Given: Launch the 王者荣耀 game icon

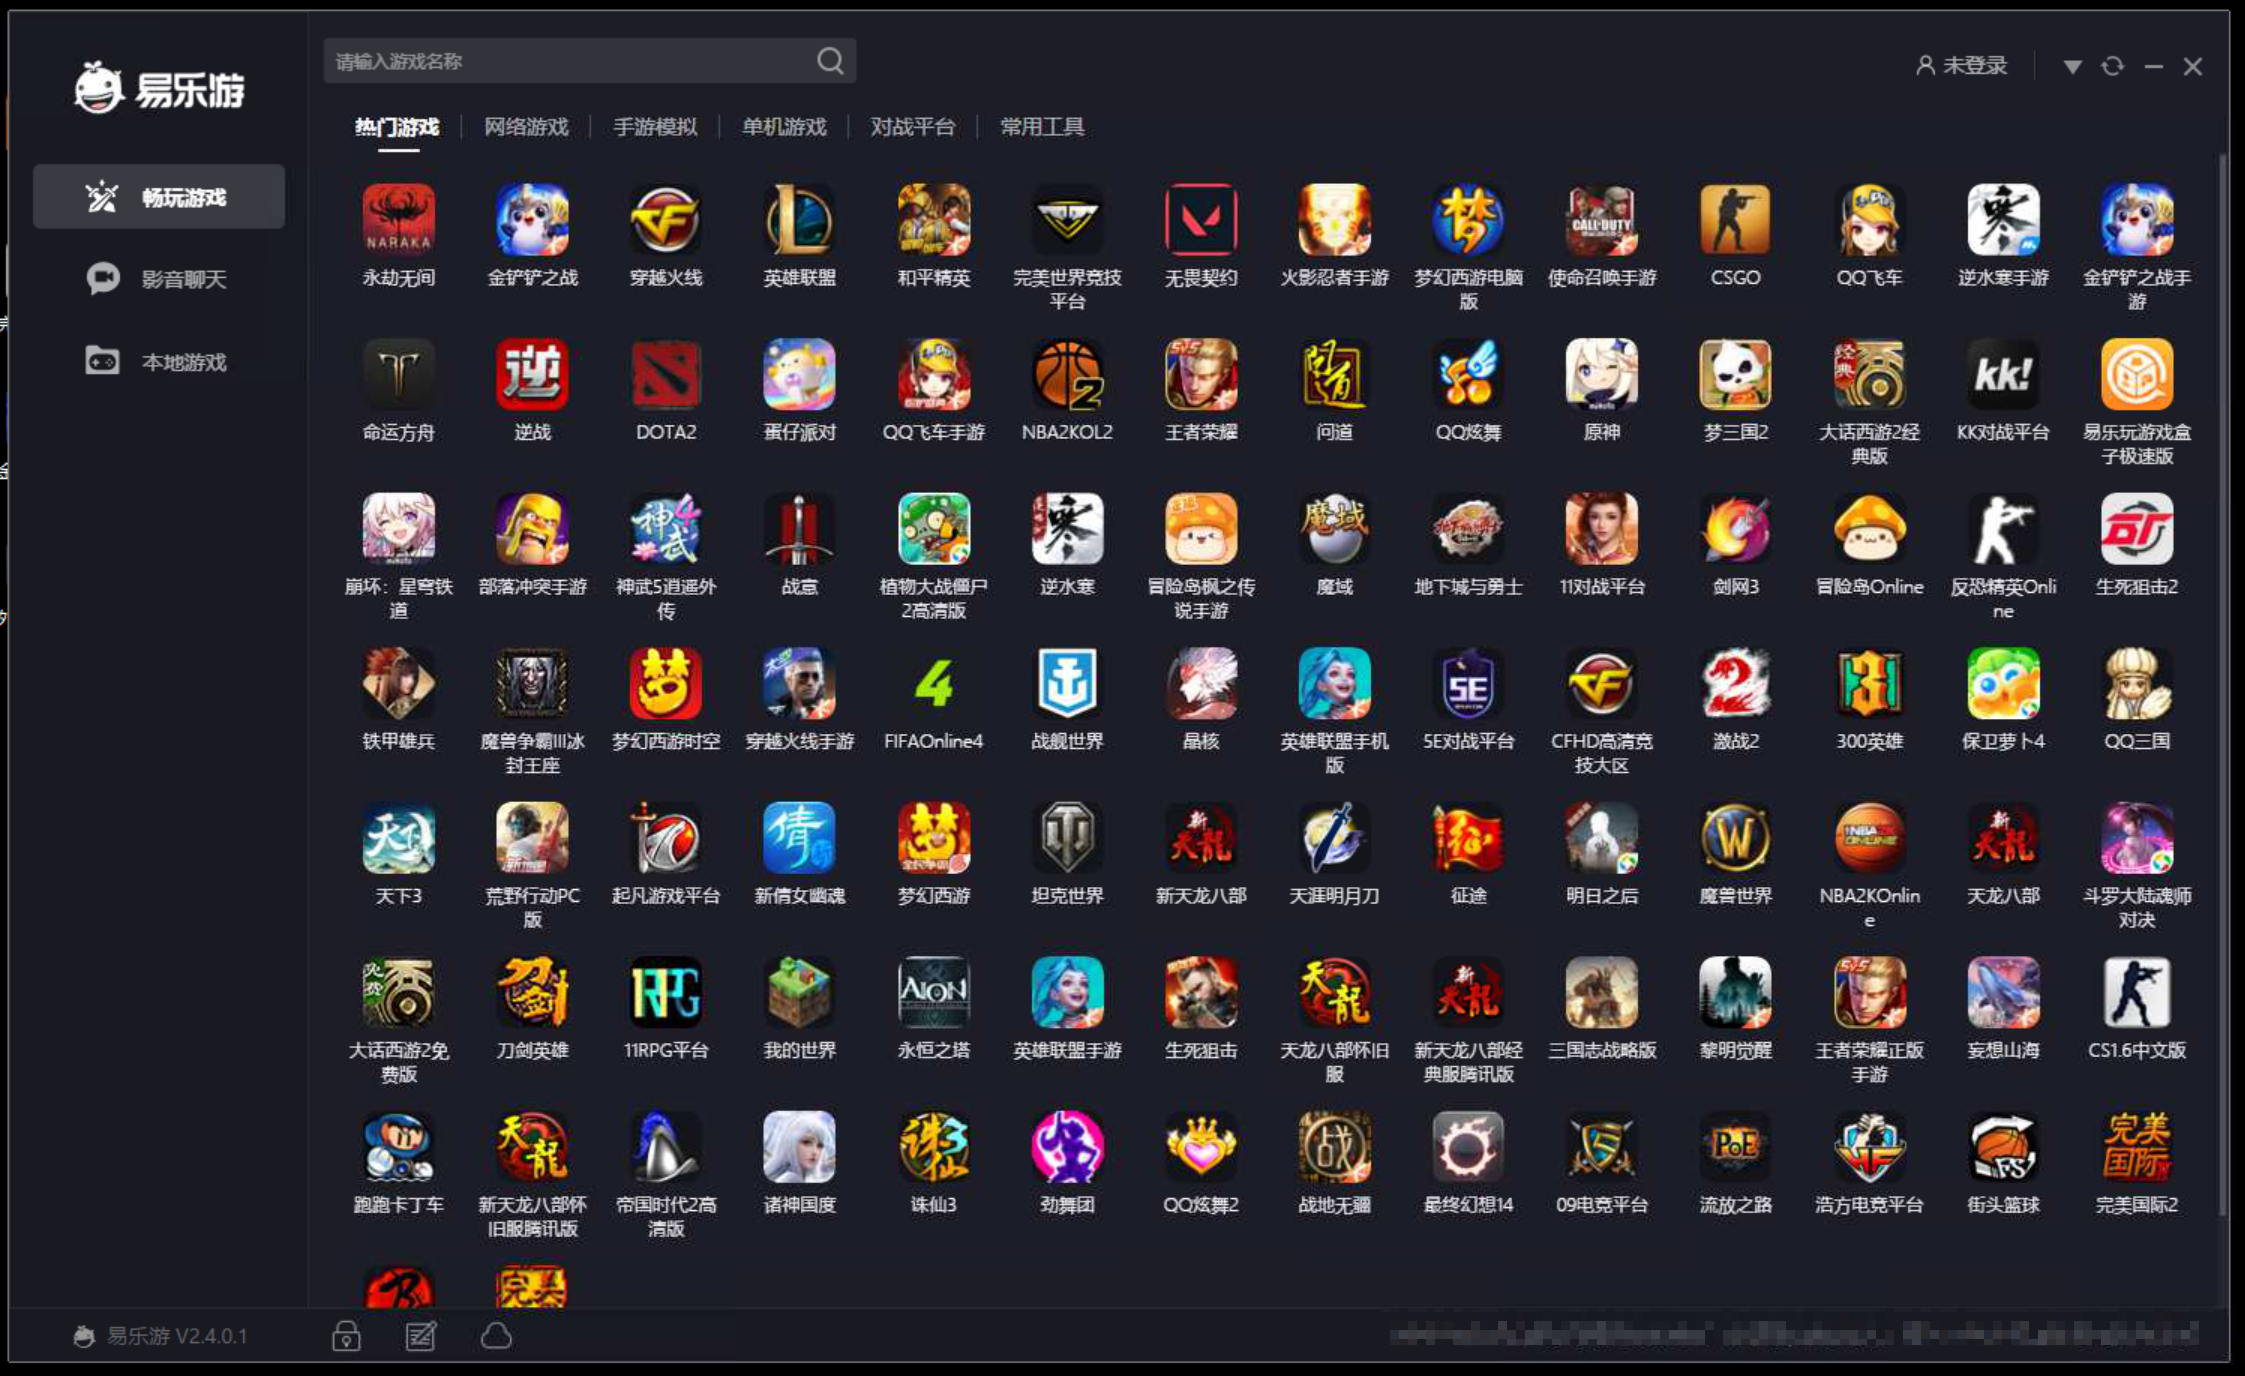Looking at the screenshot, I should [1201, 374].
